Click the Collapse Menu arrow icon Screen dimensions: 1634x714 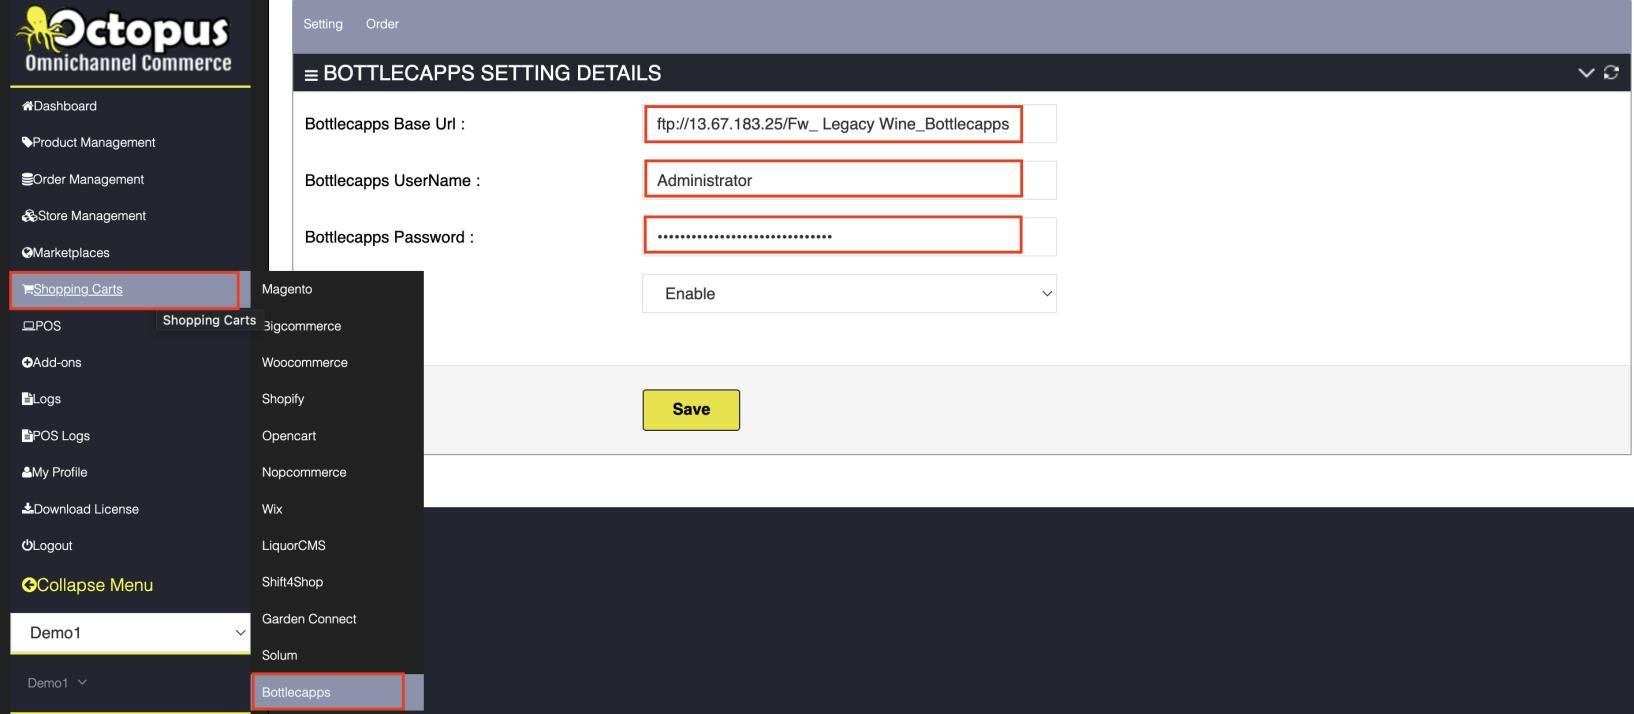[29, 585]
